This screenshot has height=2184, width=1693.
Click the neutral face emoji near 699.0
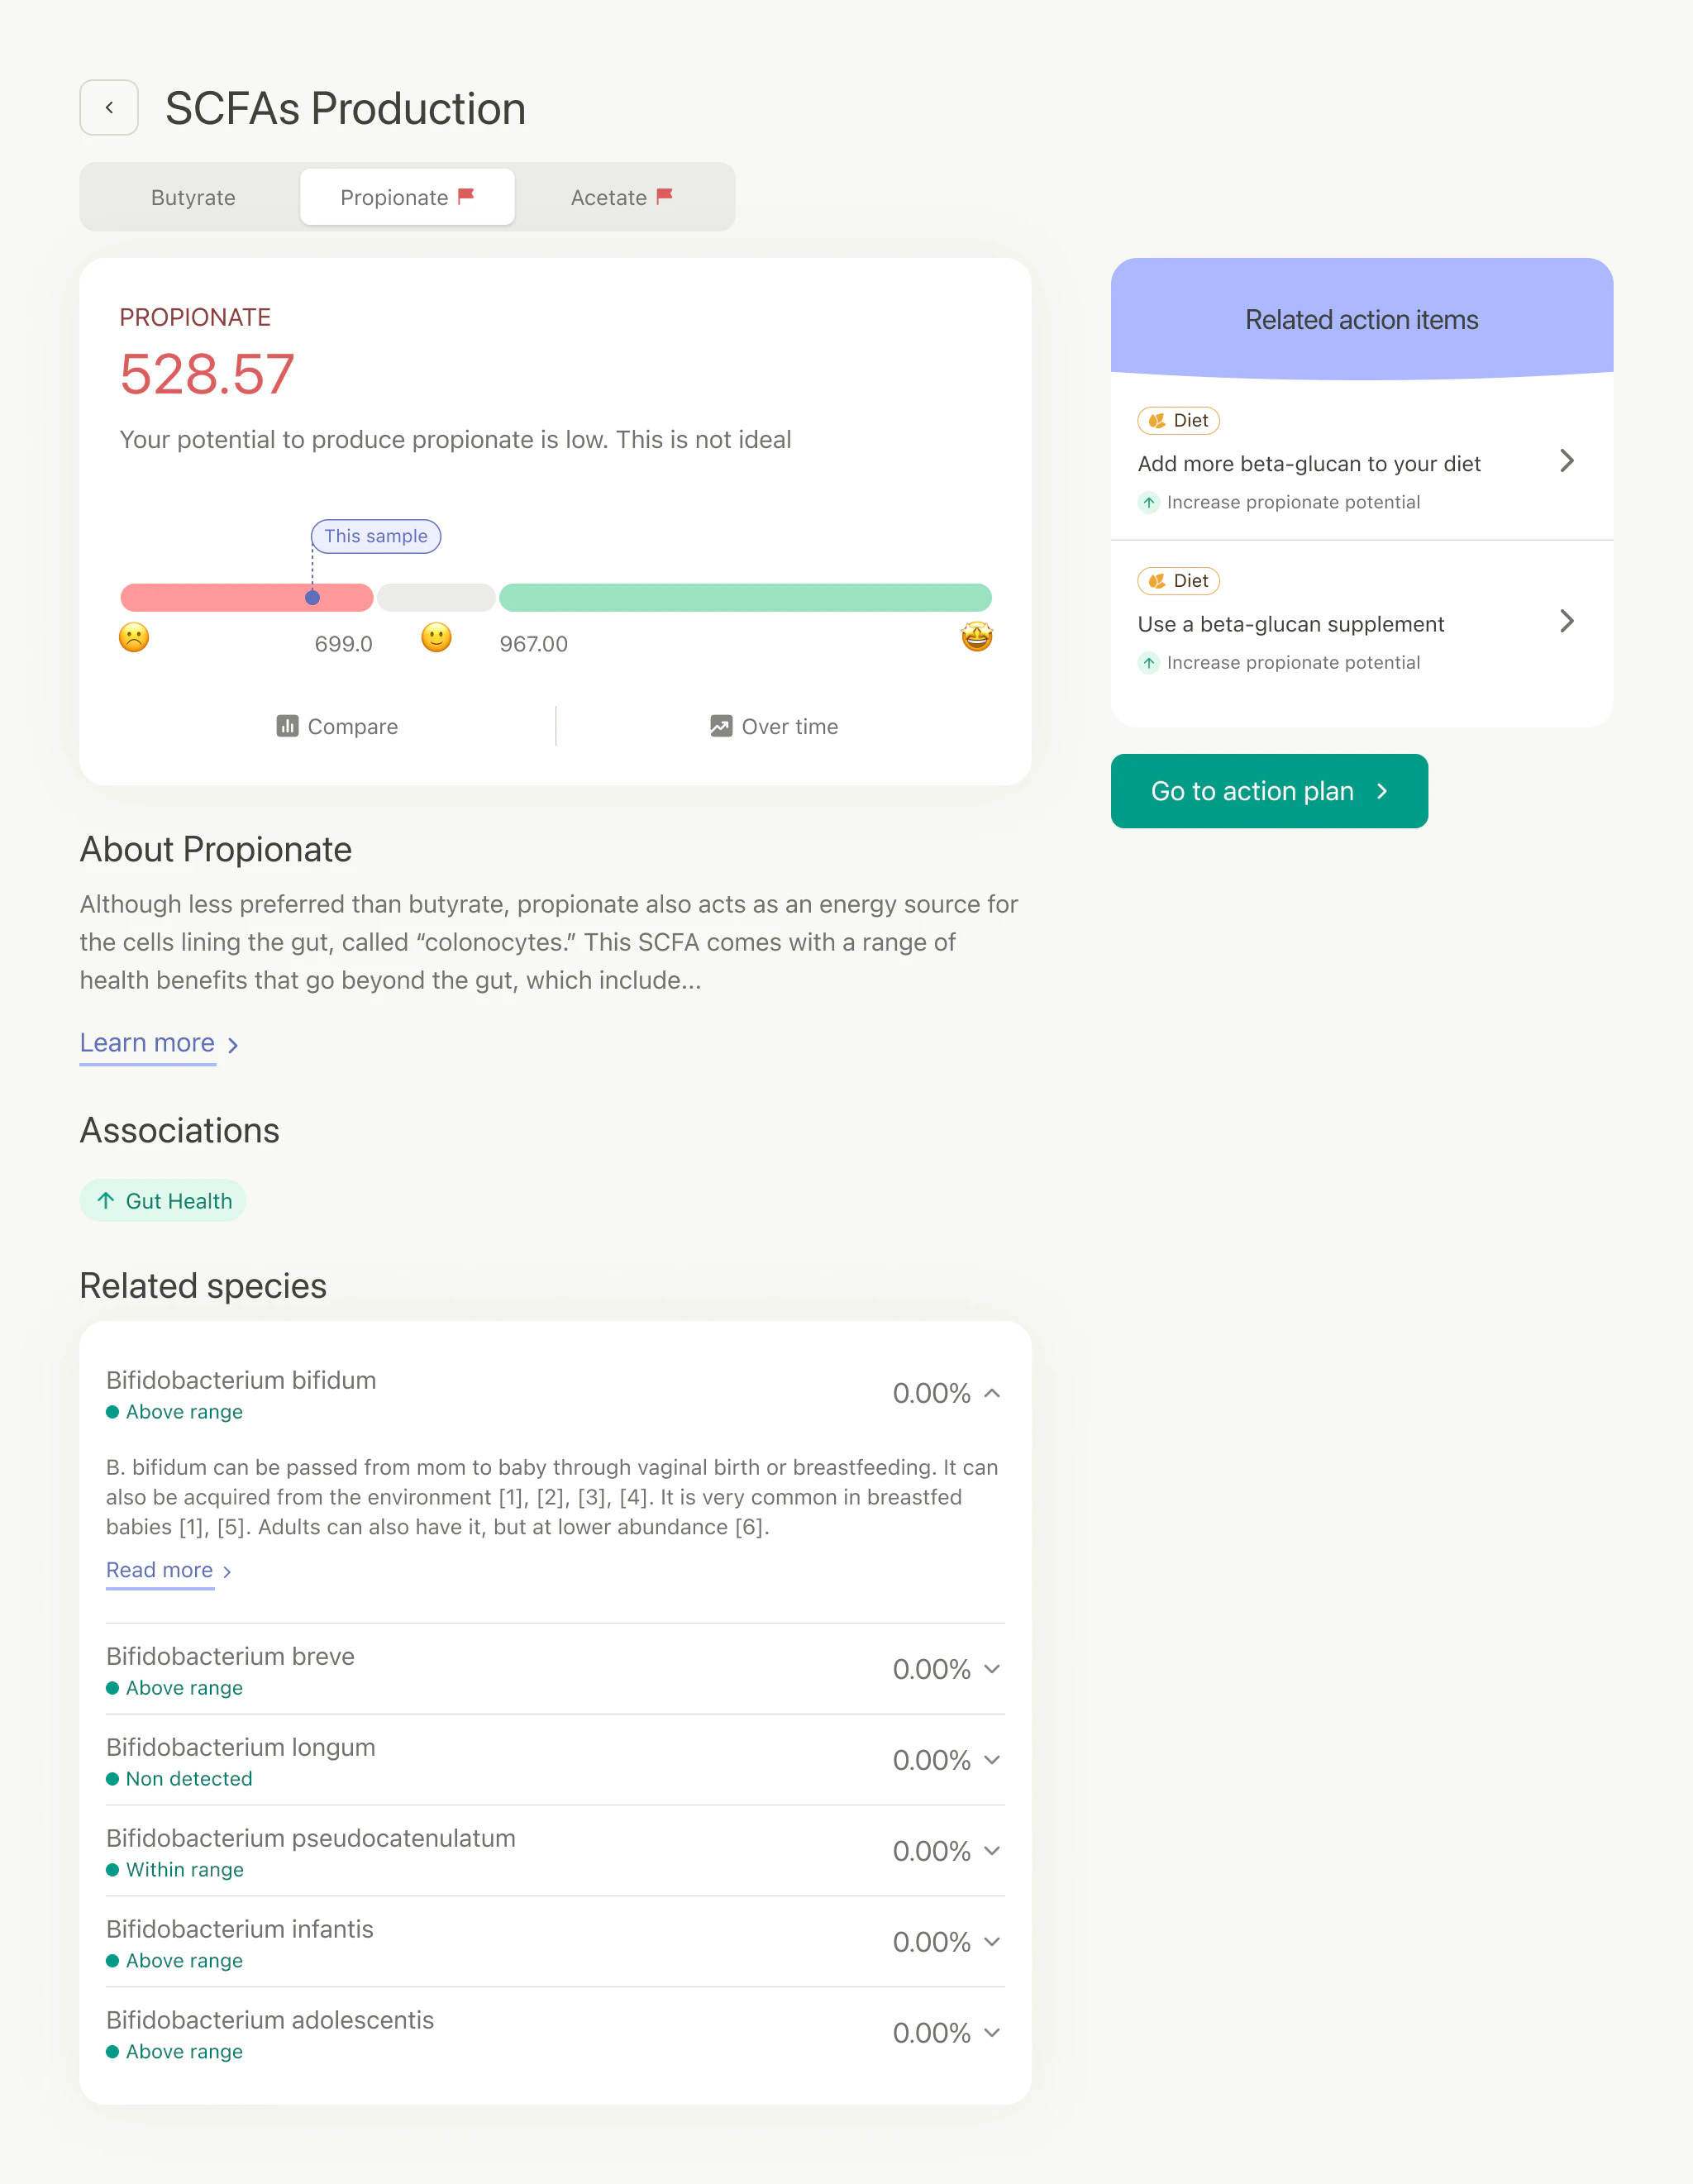click(x=435, y=637)
